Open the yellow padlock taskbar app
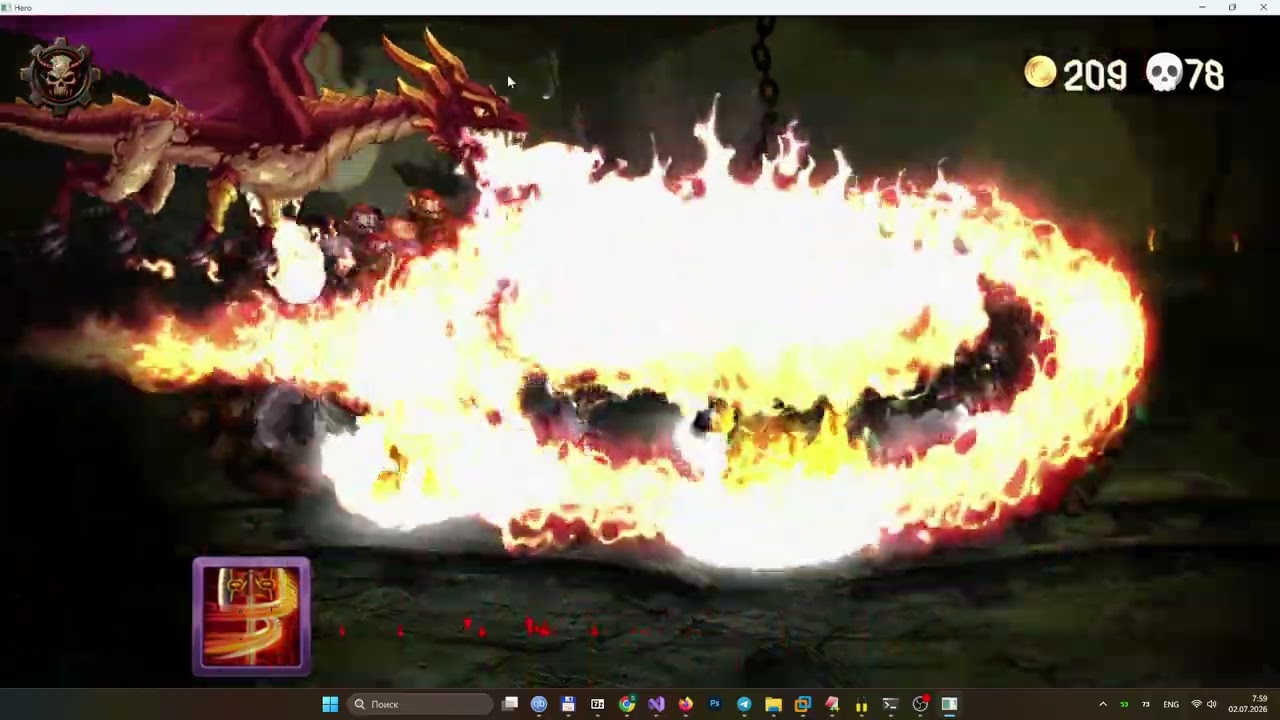1280x720 pixels. click(x=861, y=704)
